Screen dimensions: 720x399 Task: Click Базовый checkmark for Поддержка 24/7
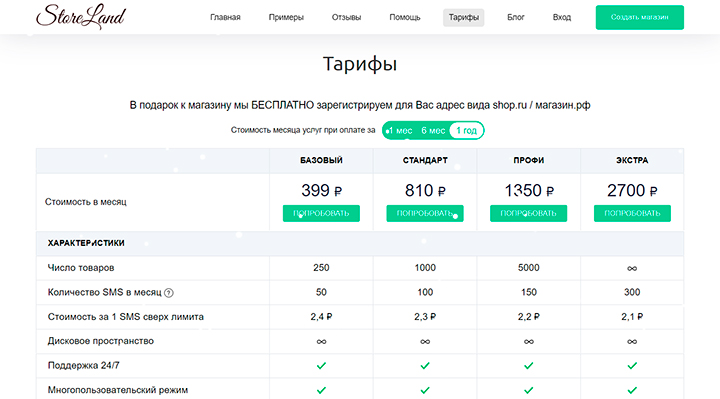tap(321, 365)
